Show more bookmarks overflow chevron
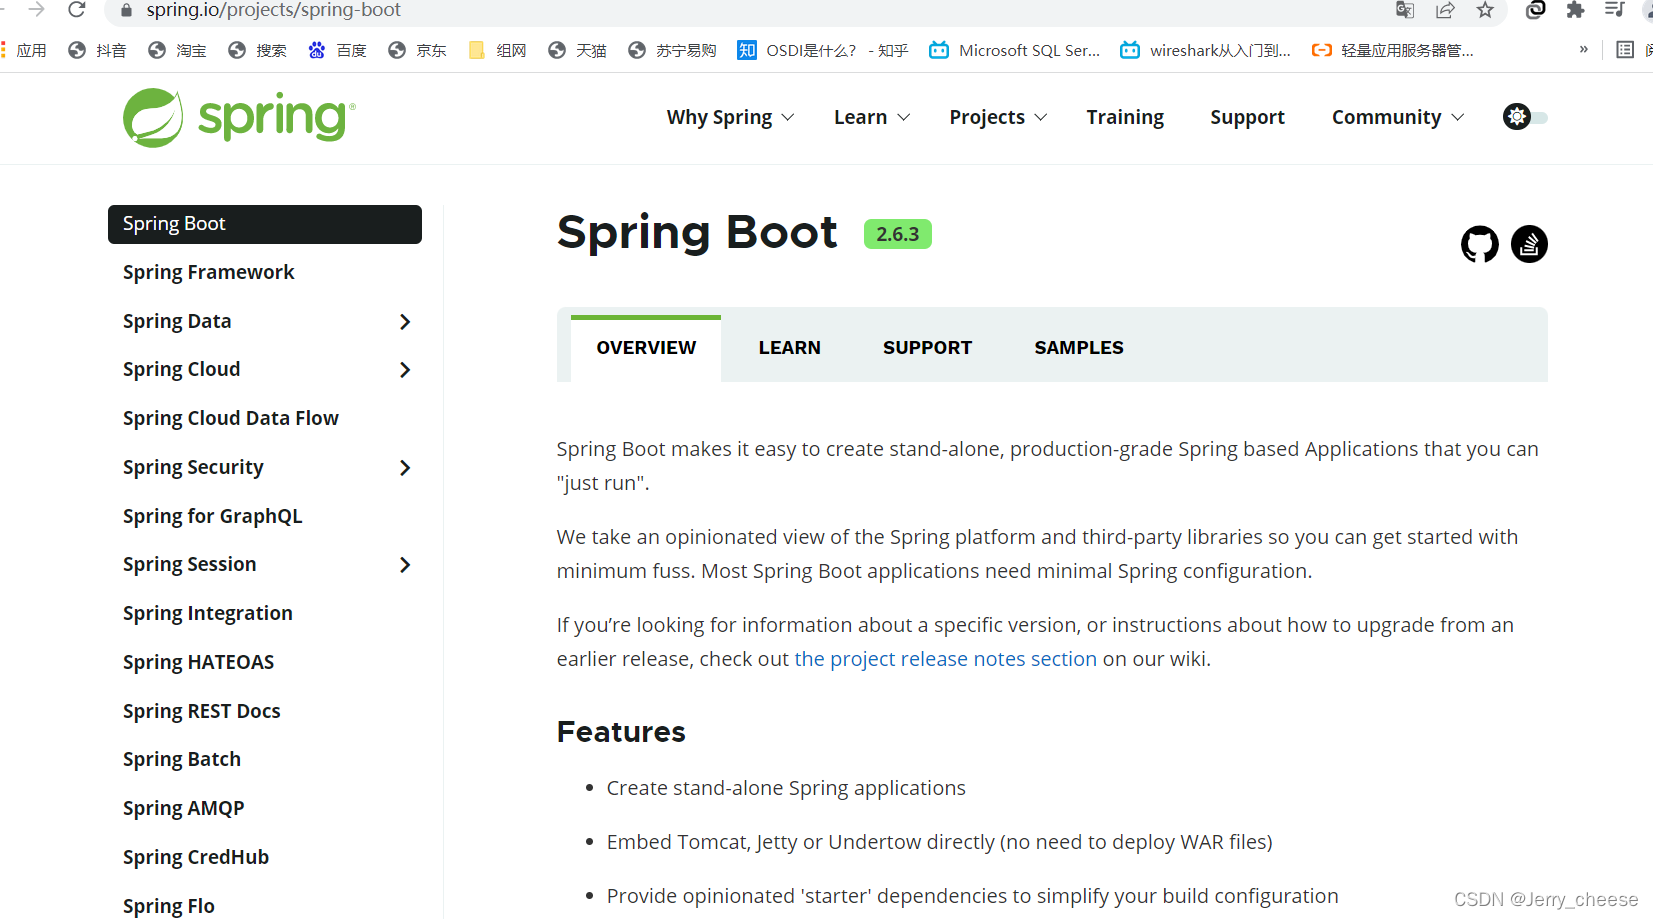Viewport: 1653px width, 919px height. [x=1584, y=49]
